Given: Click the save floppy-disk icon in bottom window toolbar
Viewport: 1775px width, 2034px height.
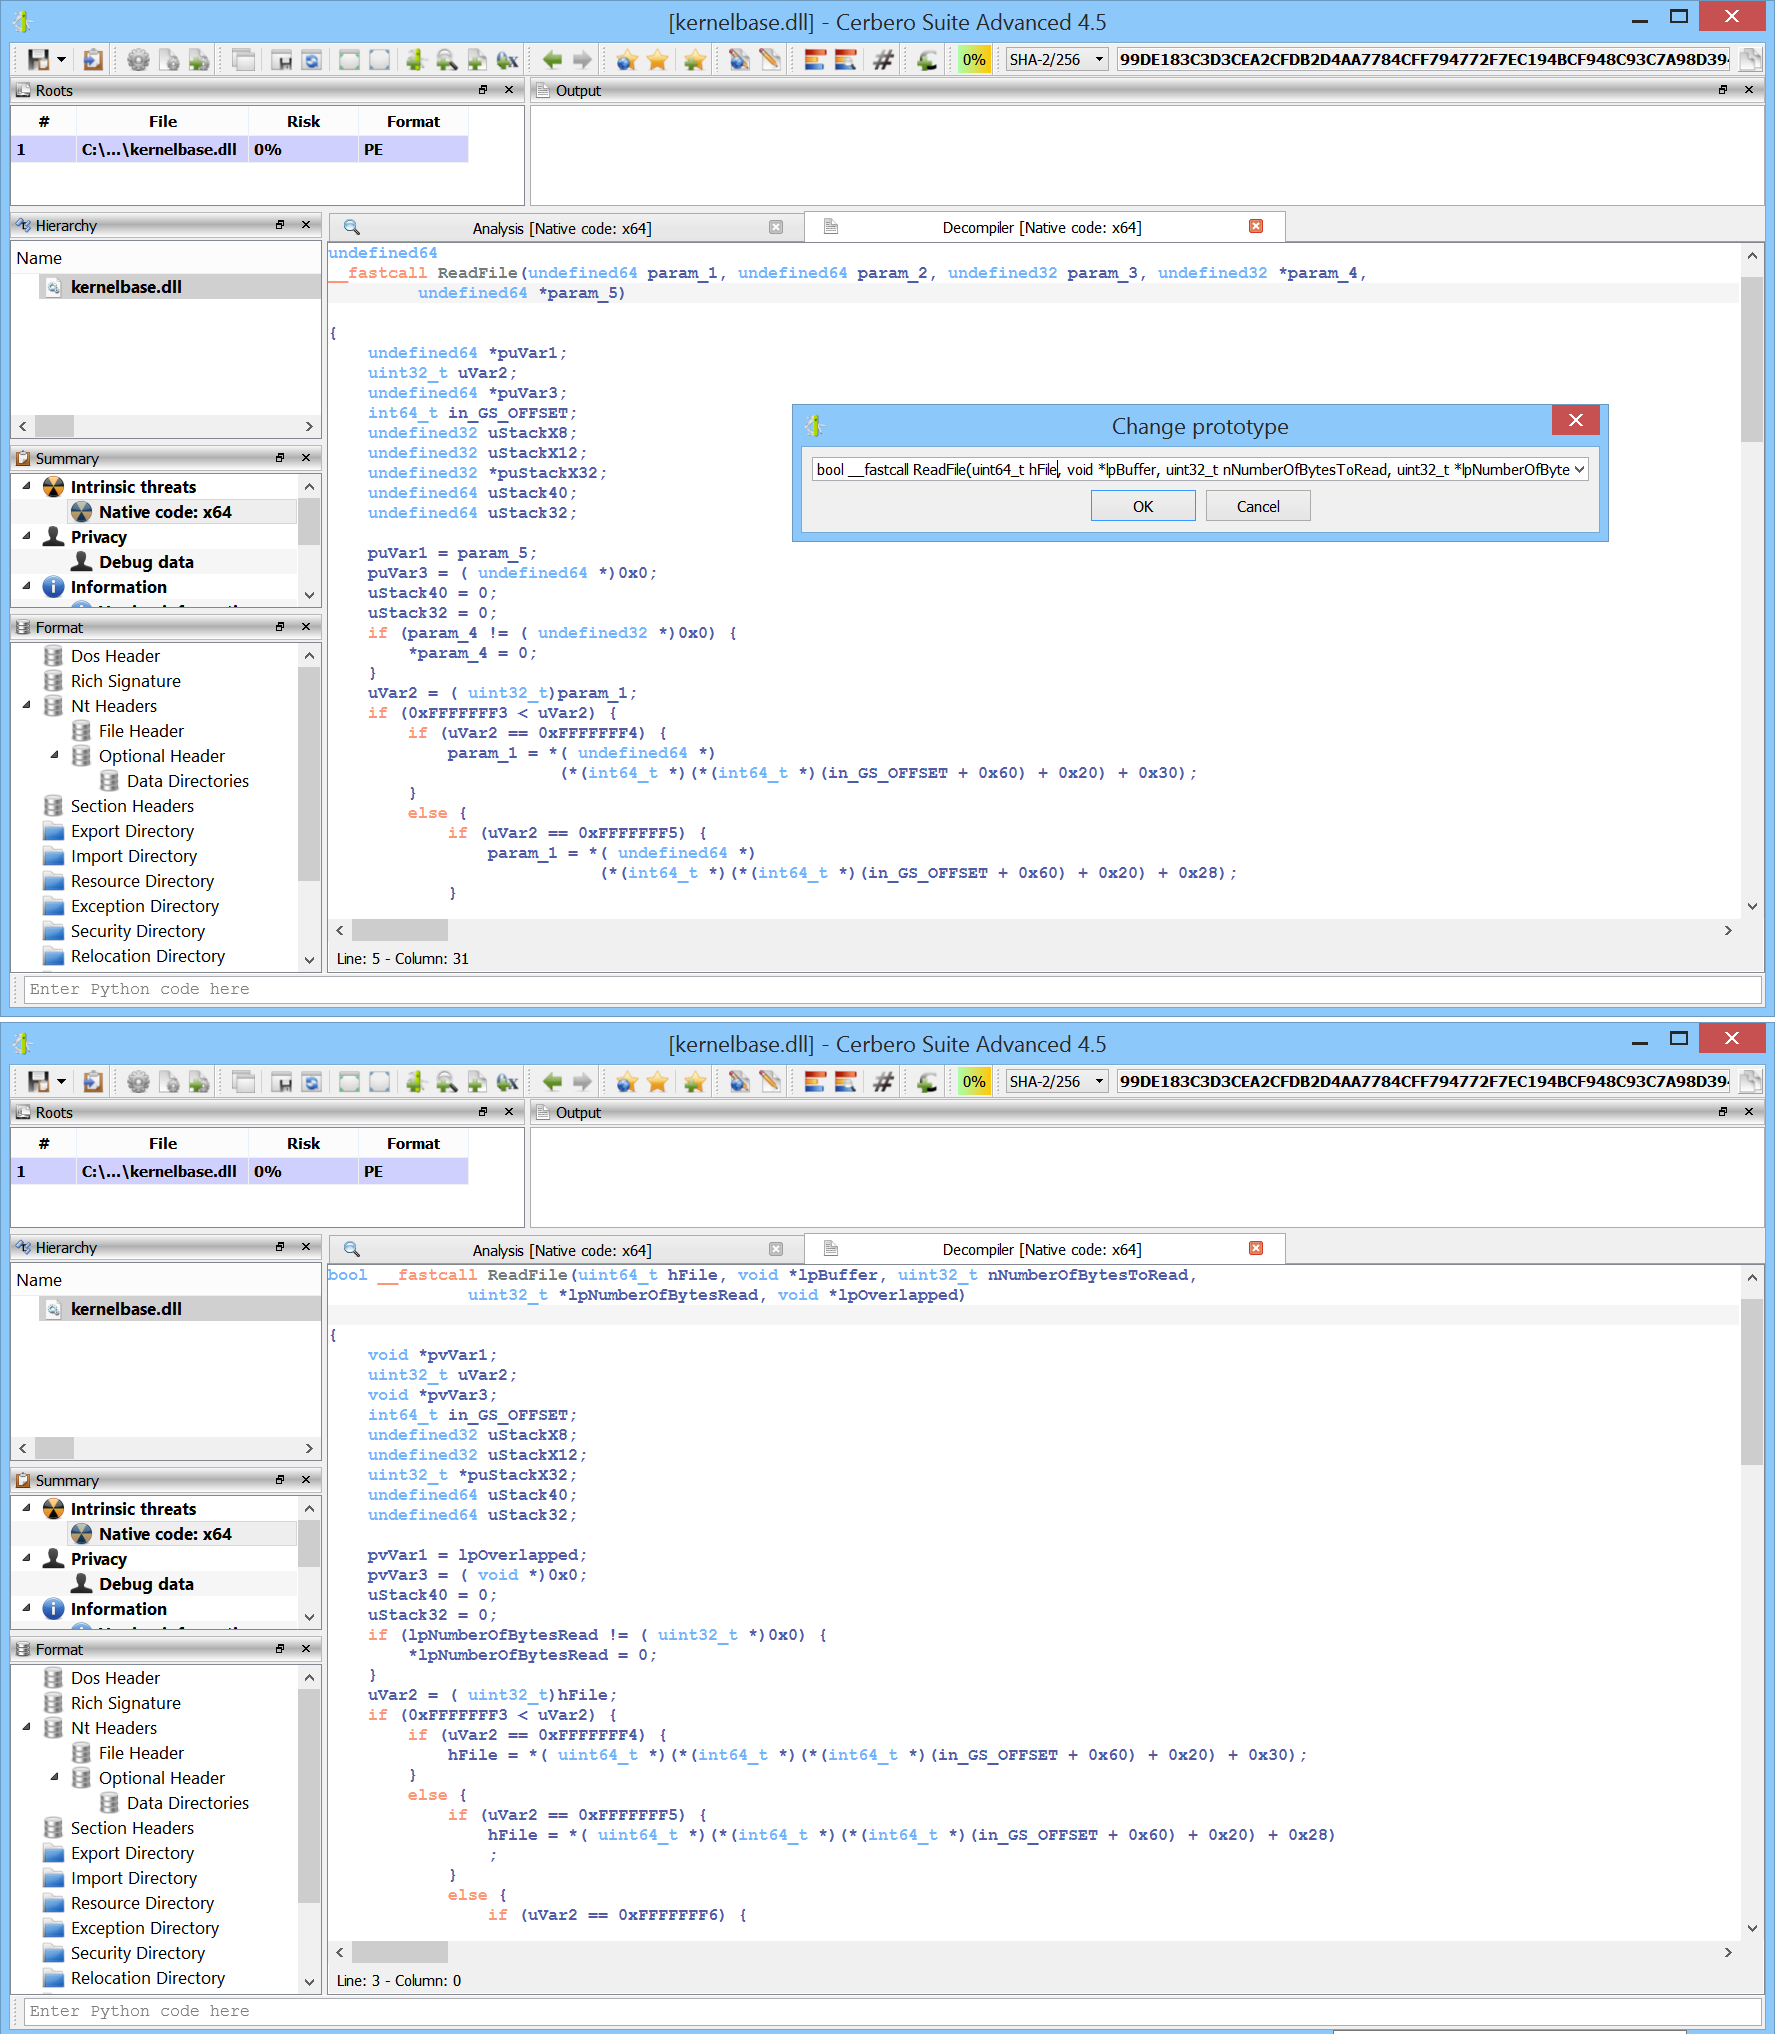Looking at the screenshot, I should [x=38, y=1082].
